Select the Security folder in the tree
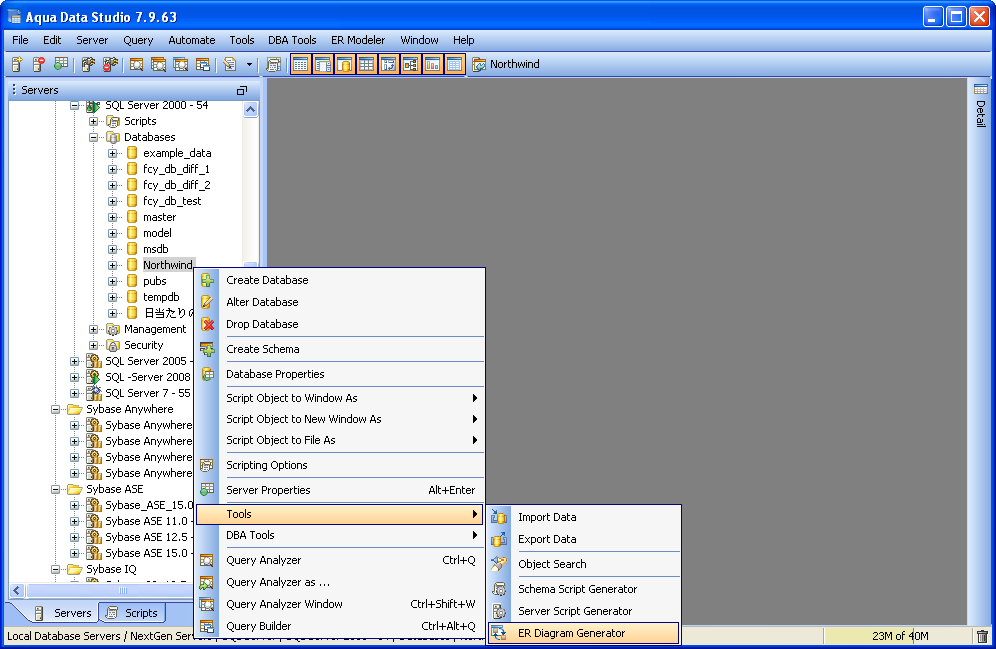The height and width of the screenshot is (649, 996). [144, 345]
